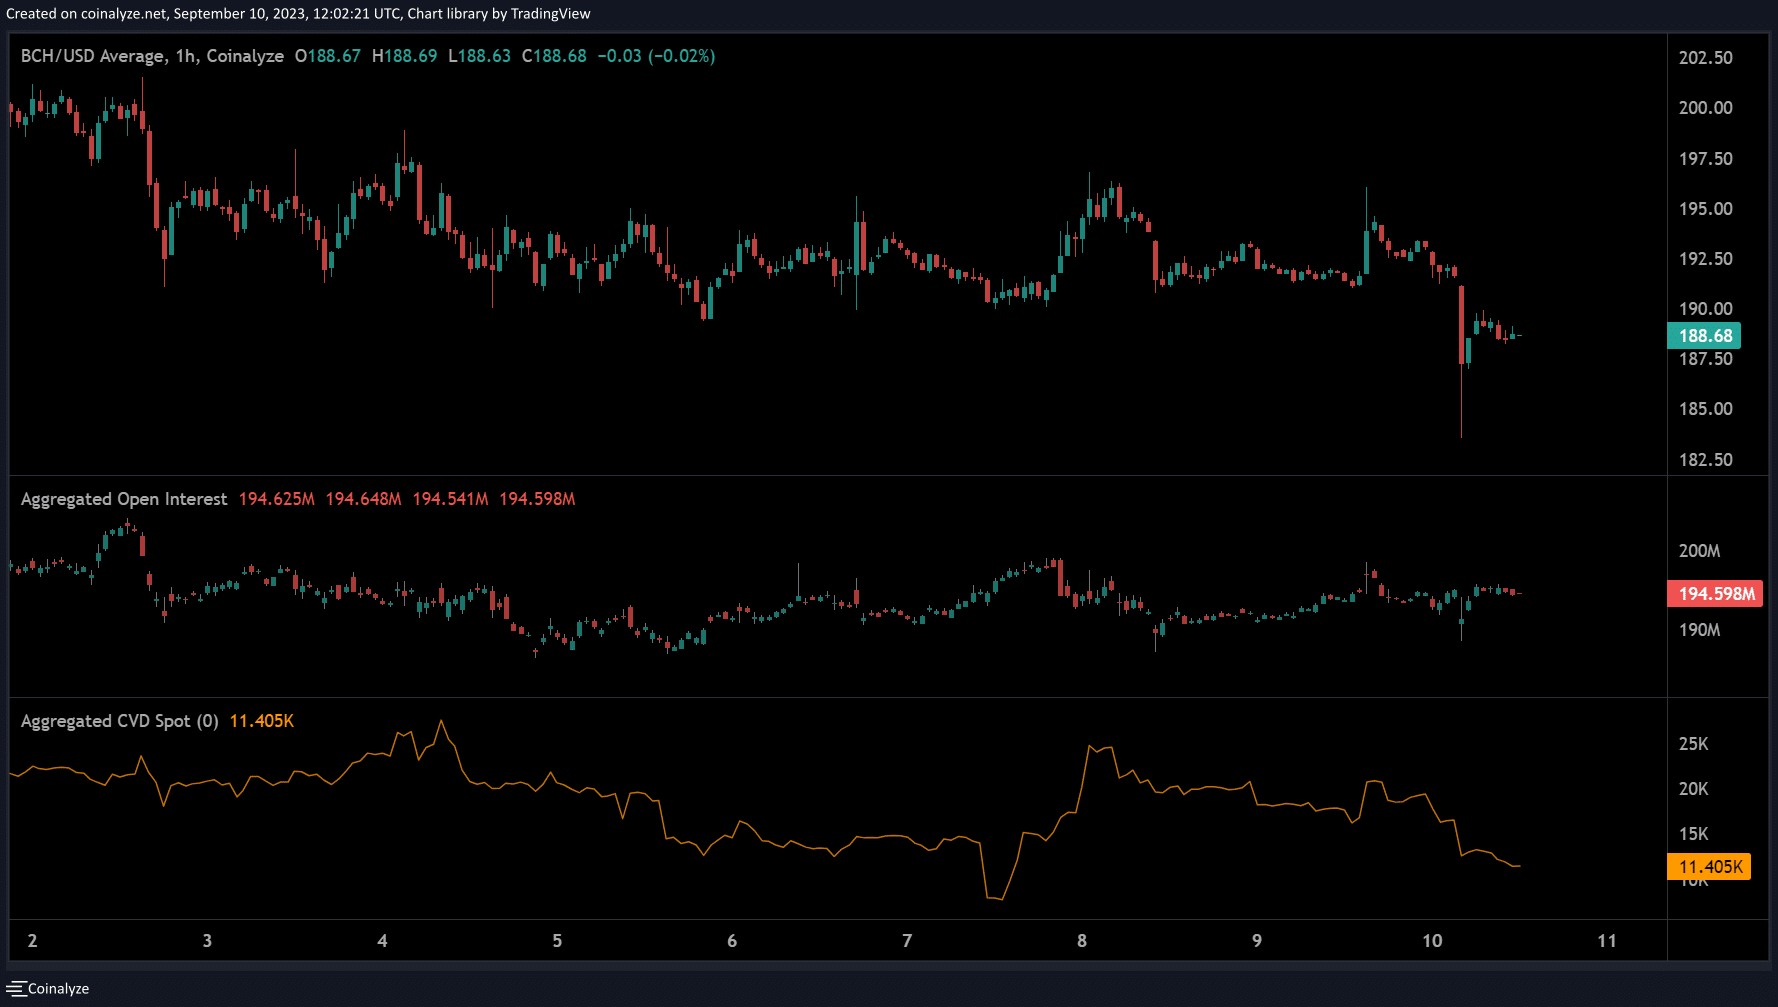Click date label 6 on time axis
Screen dimensions: 1778x1007
point(732,940)
